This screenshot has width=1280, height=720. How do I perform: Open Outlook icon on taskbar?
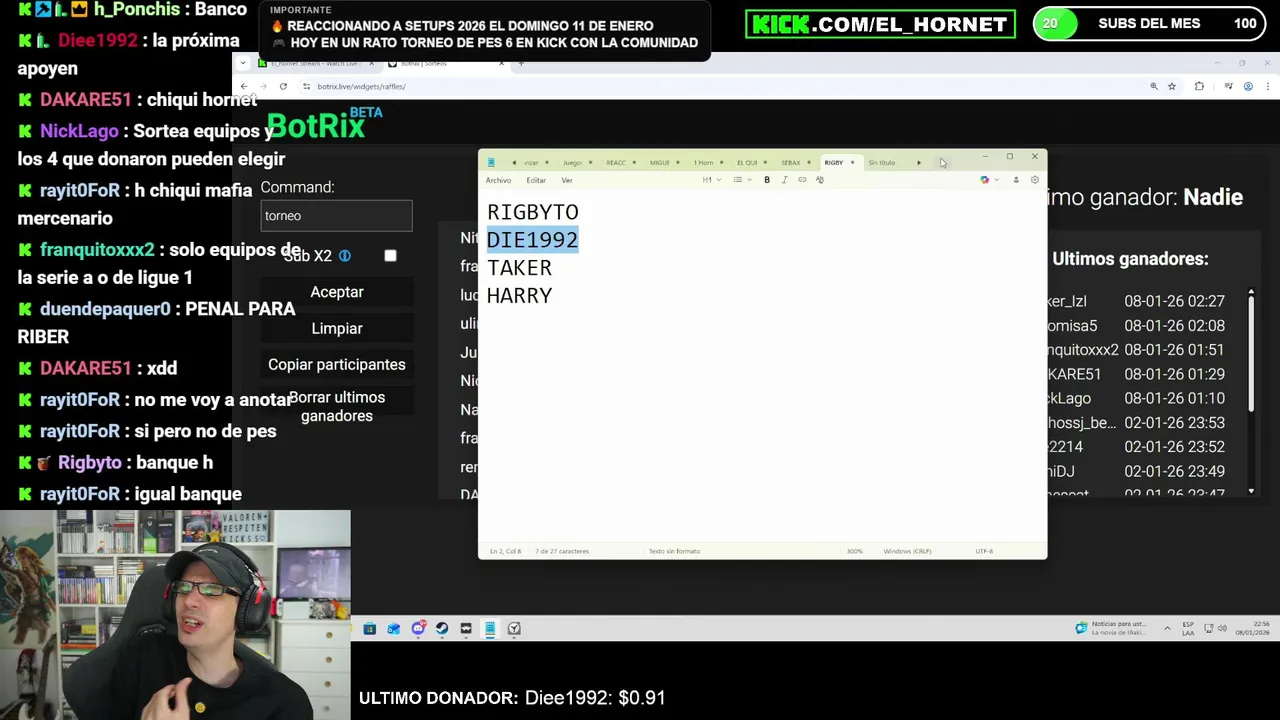click(393, 629)
